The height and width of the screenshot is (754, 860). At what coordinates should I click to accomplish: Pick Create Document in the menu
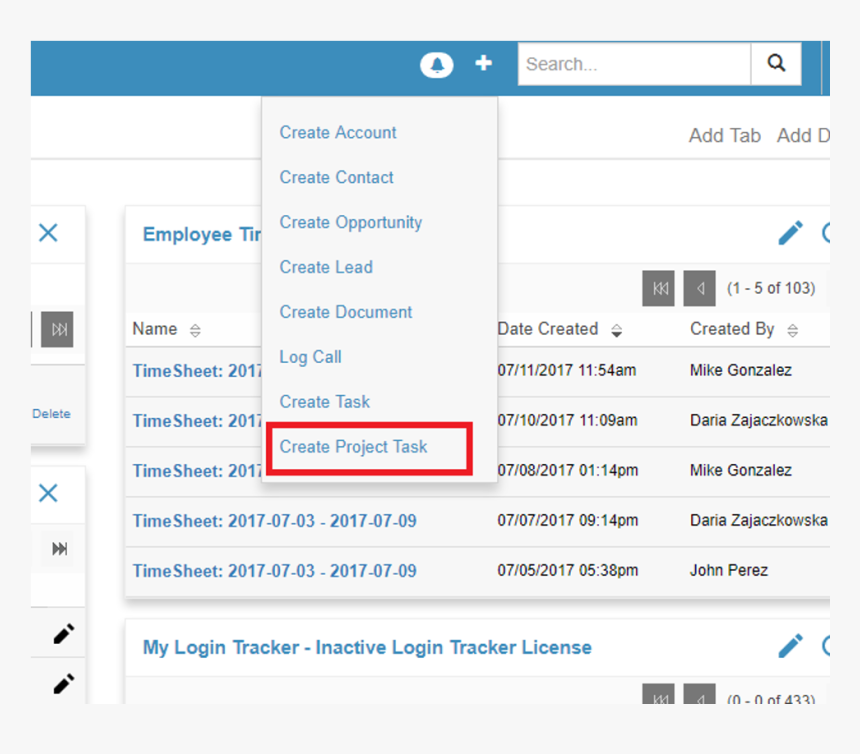click(x=346, y=312)
